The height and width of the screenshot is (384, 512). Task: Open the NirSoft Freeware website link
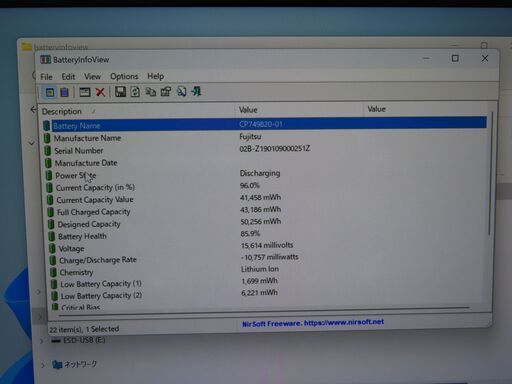tap(313, 323)
